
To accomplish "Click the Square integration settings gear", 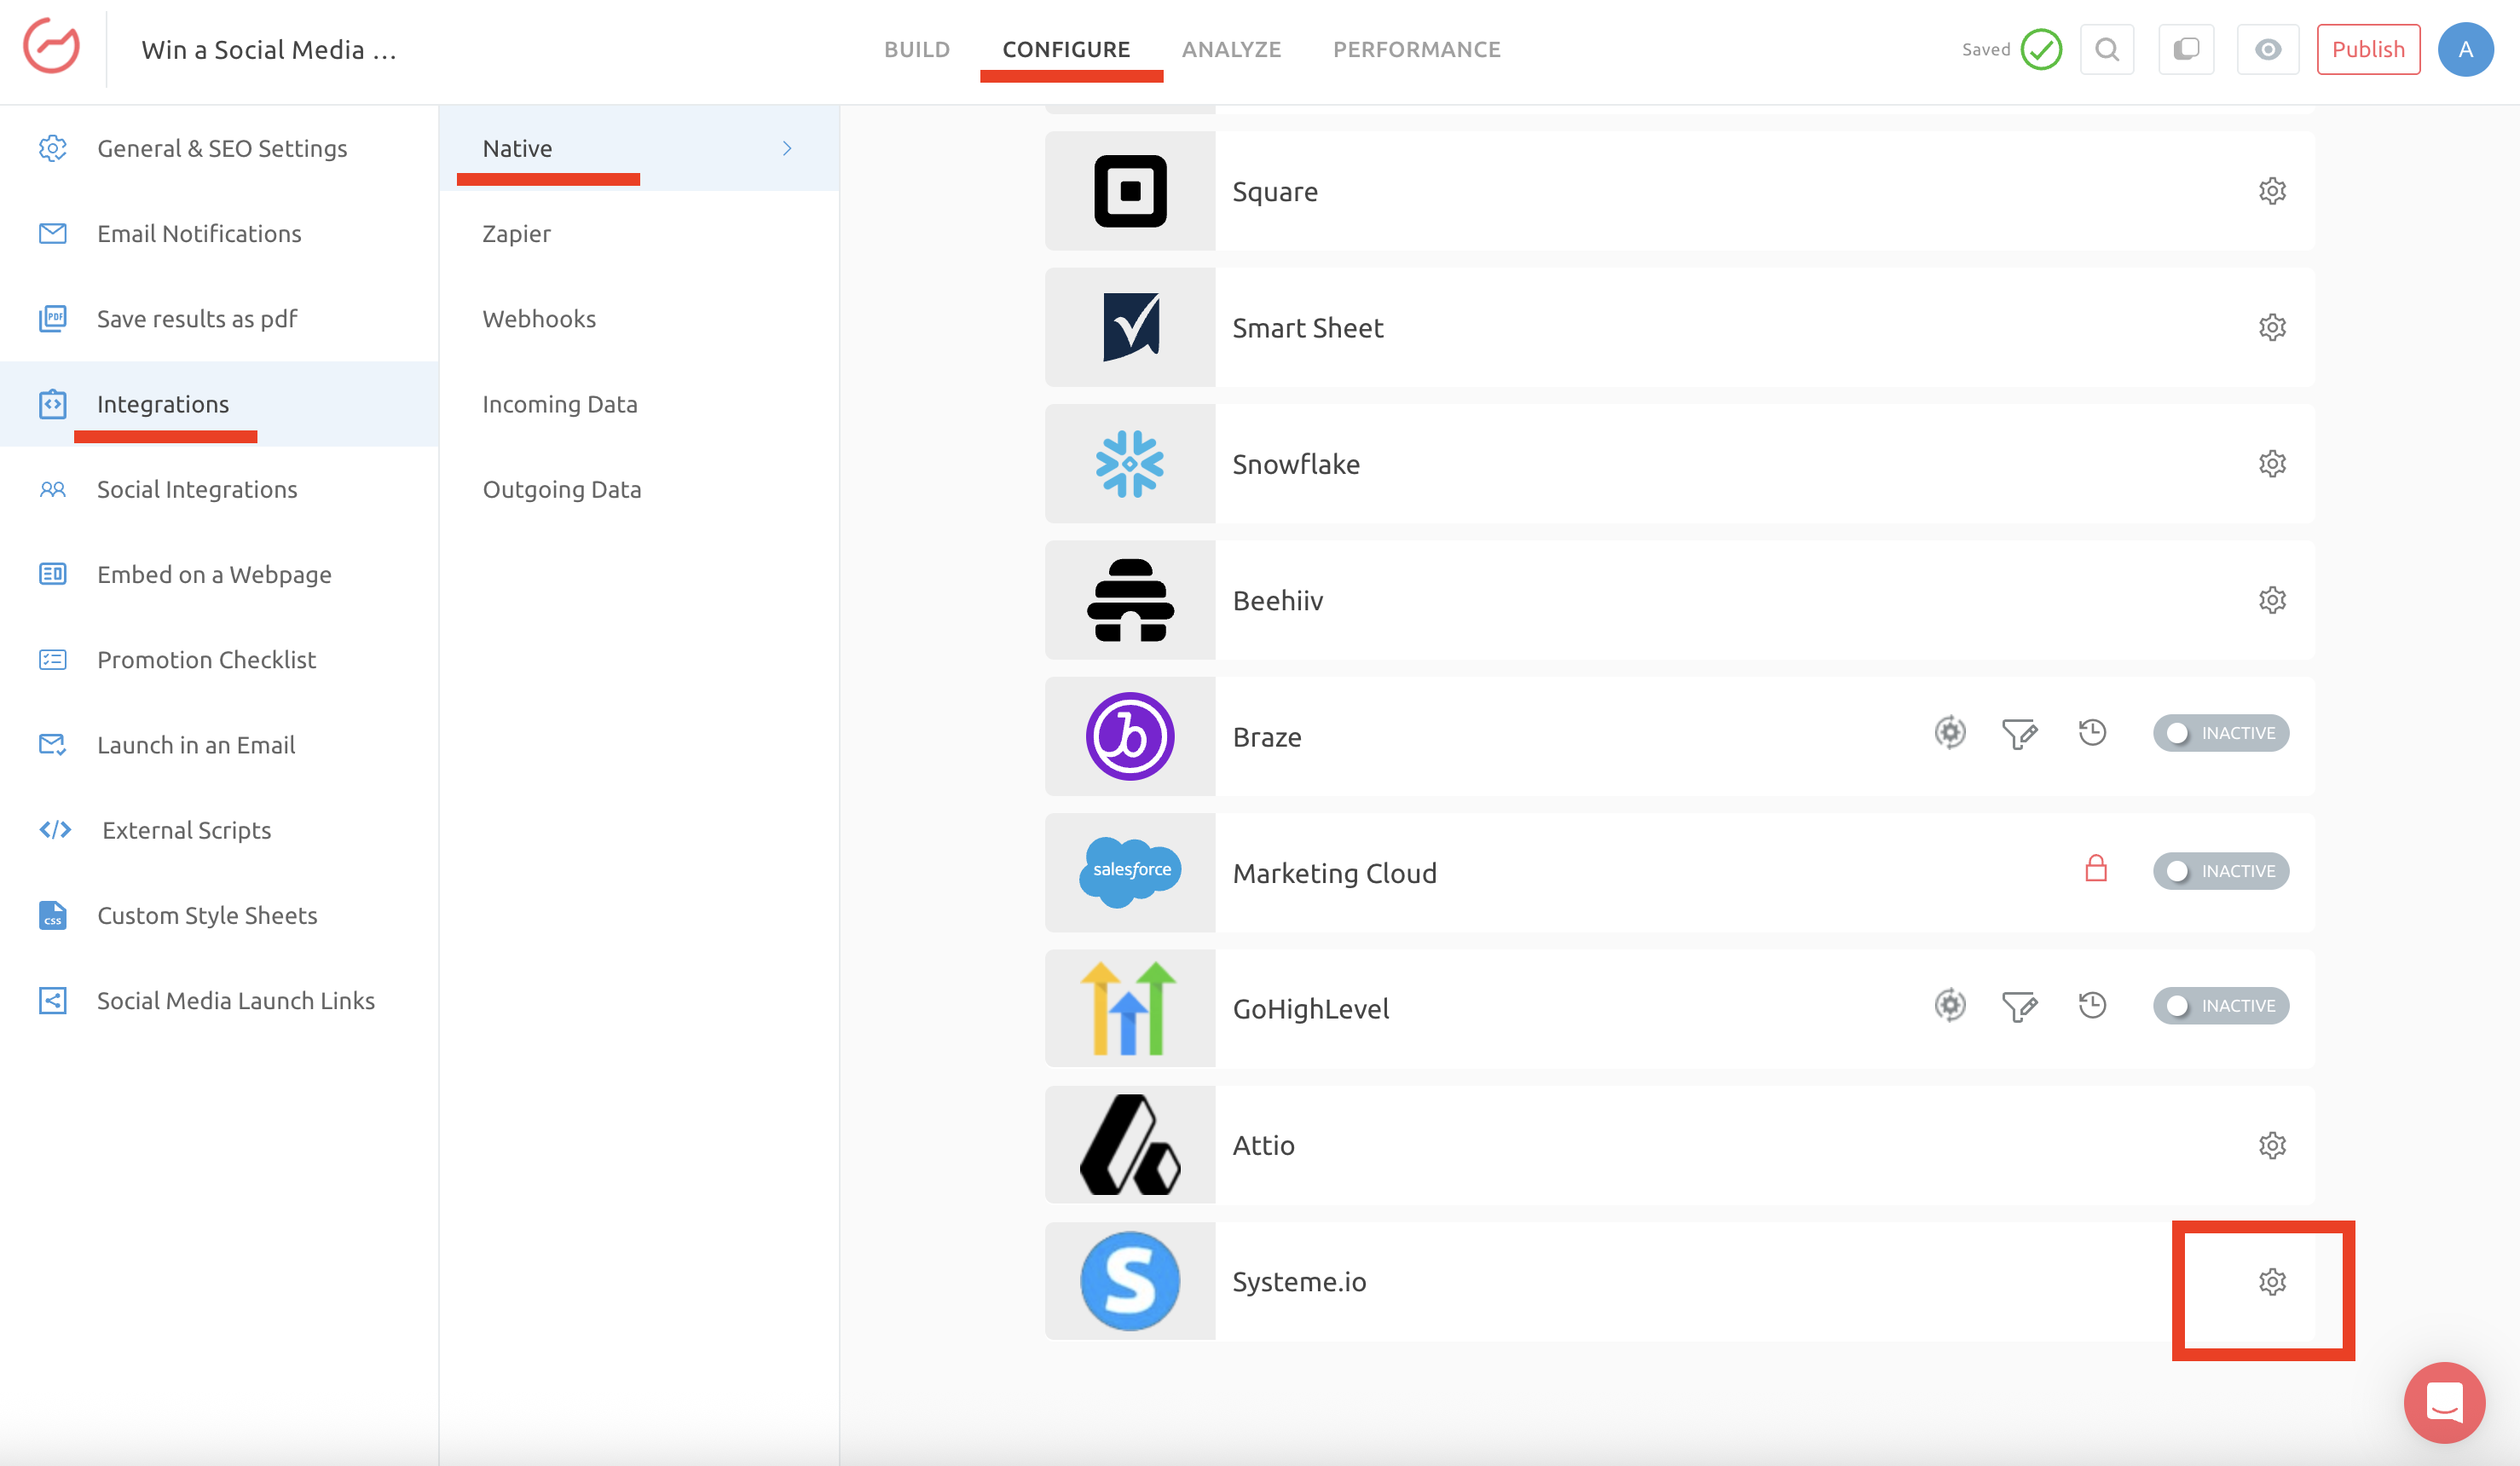I will (2271, 191).
